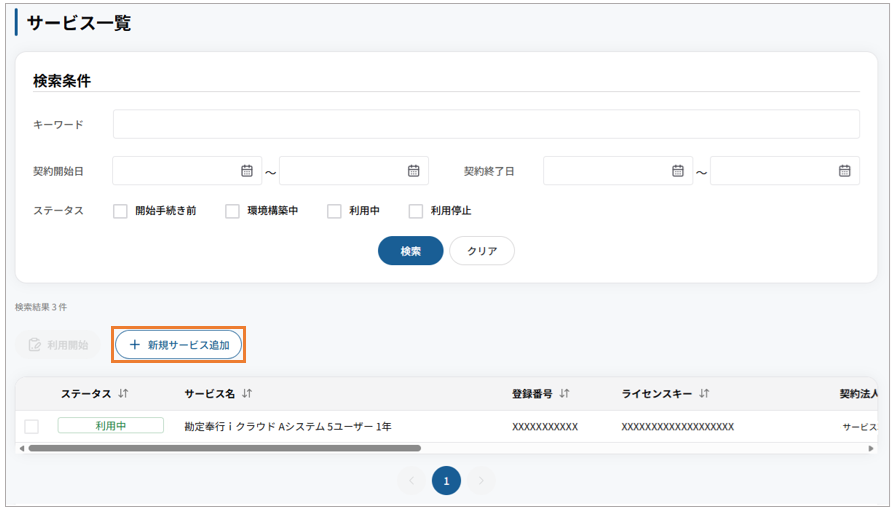This screenshot has width=896, height=512.
Task: Click the disabled 利用開始 button
Action: coord(58,345)
